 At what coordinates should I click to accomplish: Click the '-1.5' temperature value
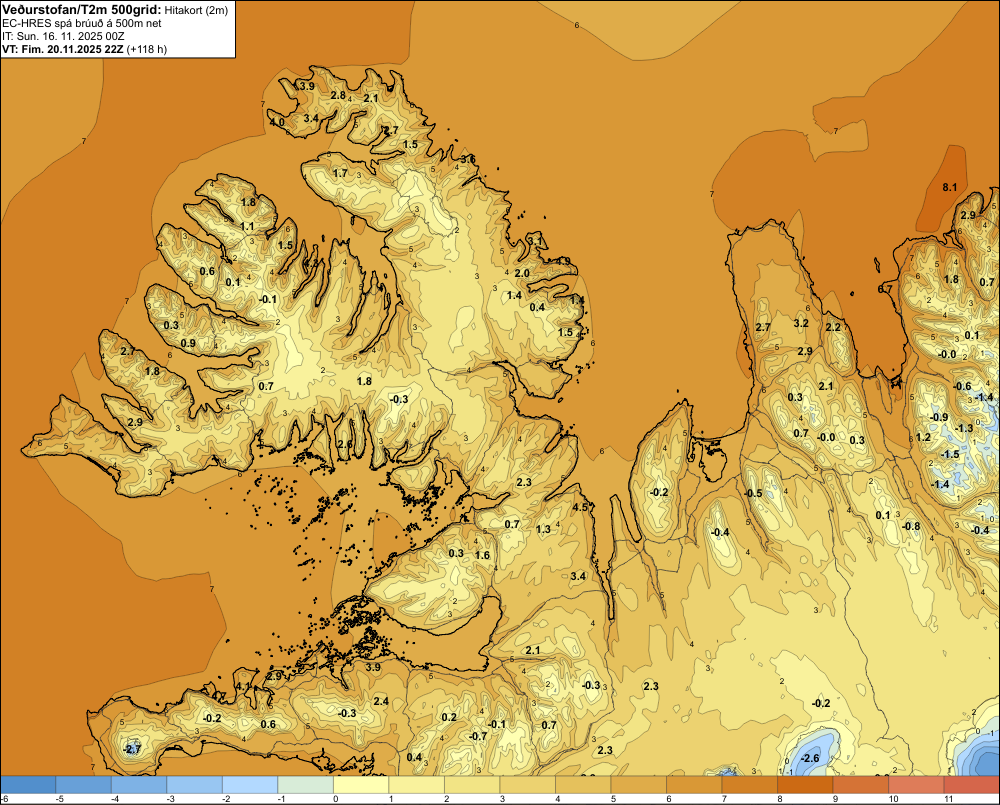(x=950, y=454)
